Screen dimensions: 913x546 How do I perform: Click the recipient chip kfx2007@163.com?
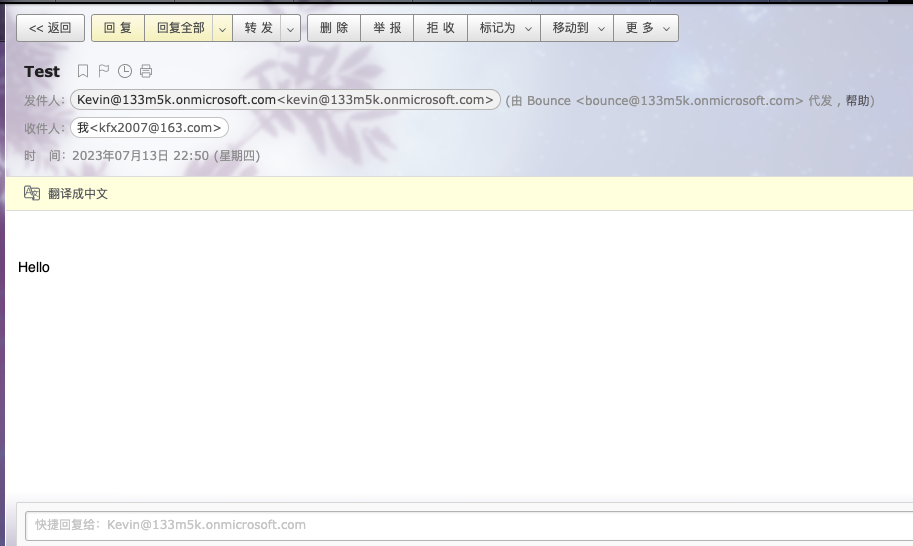pos(149,127)
